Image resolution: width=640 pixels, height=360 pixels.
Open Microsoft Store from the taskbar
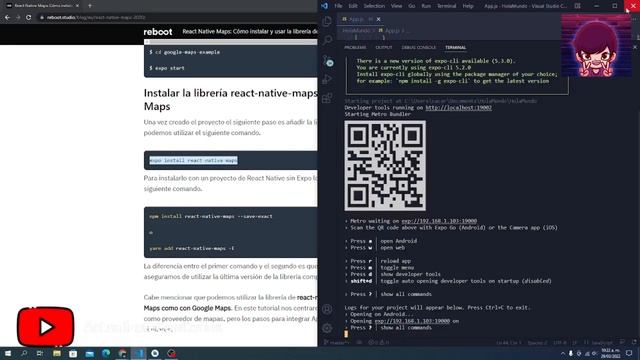73,353
